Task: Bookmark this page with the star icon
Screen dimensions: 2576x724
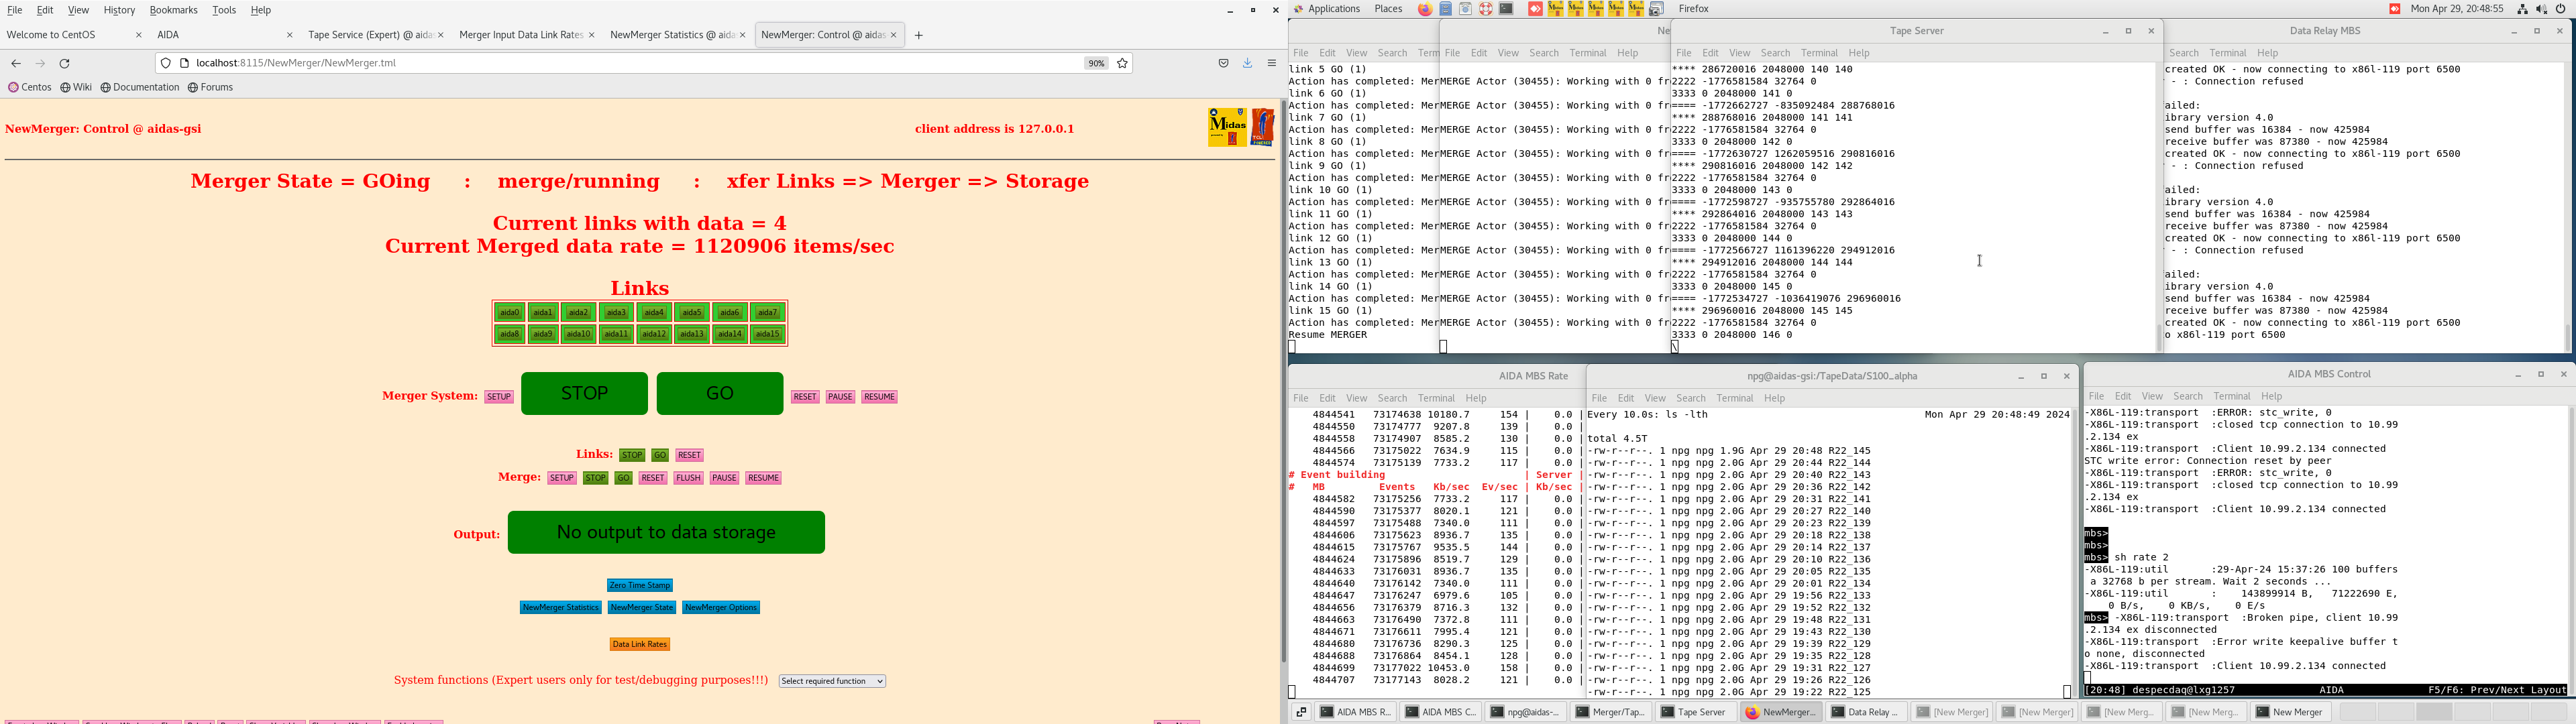Action: click(x=1123, y=63)
